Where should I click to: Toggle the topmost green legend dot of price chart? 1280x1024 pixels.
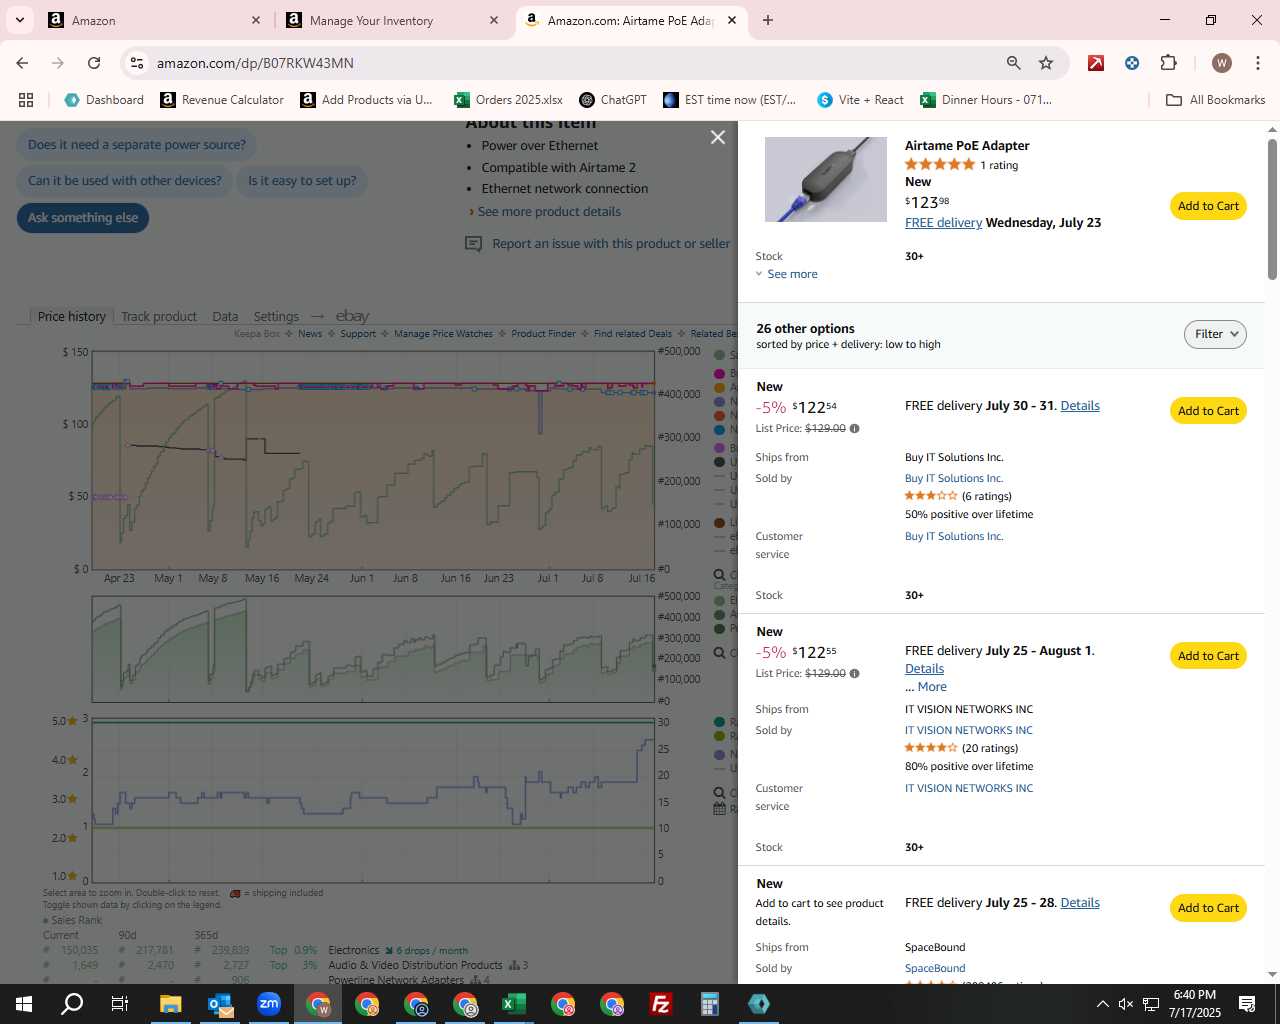coord(720,355)
